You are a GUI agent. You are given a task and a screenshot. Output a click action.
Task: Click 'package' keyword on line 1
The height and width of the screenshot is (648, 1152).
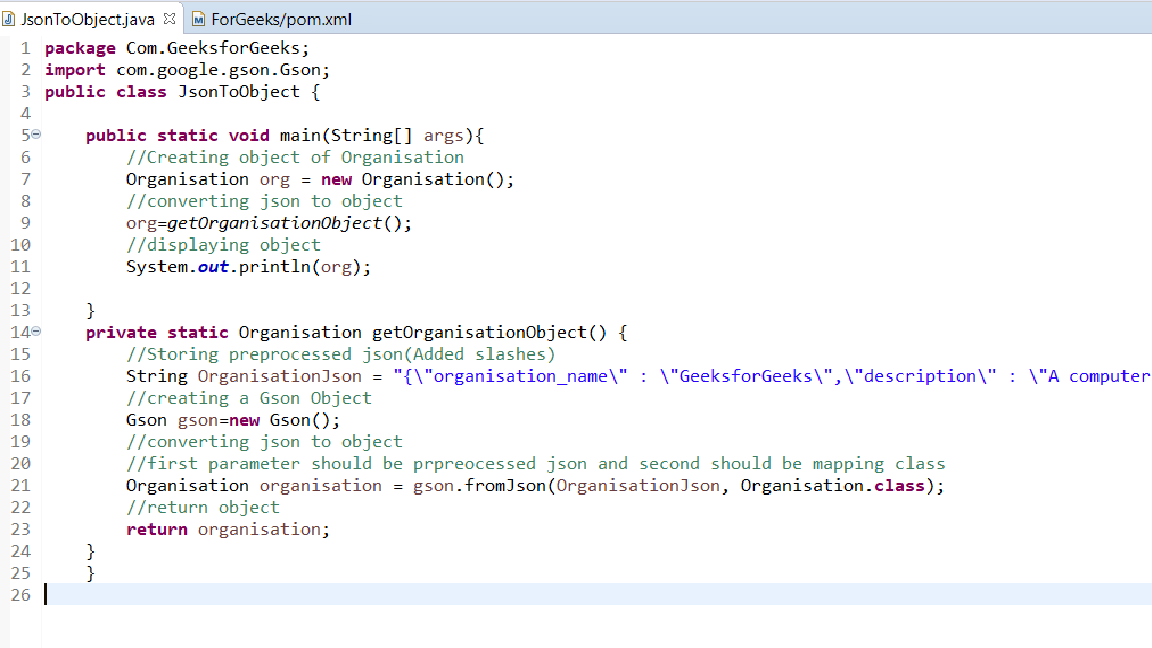80,48
